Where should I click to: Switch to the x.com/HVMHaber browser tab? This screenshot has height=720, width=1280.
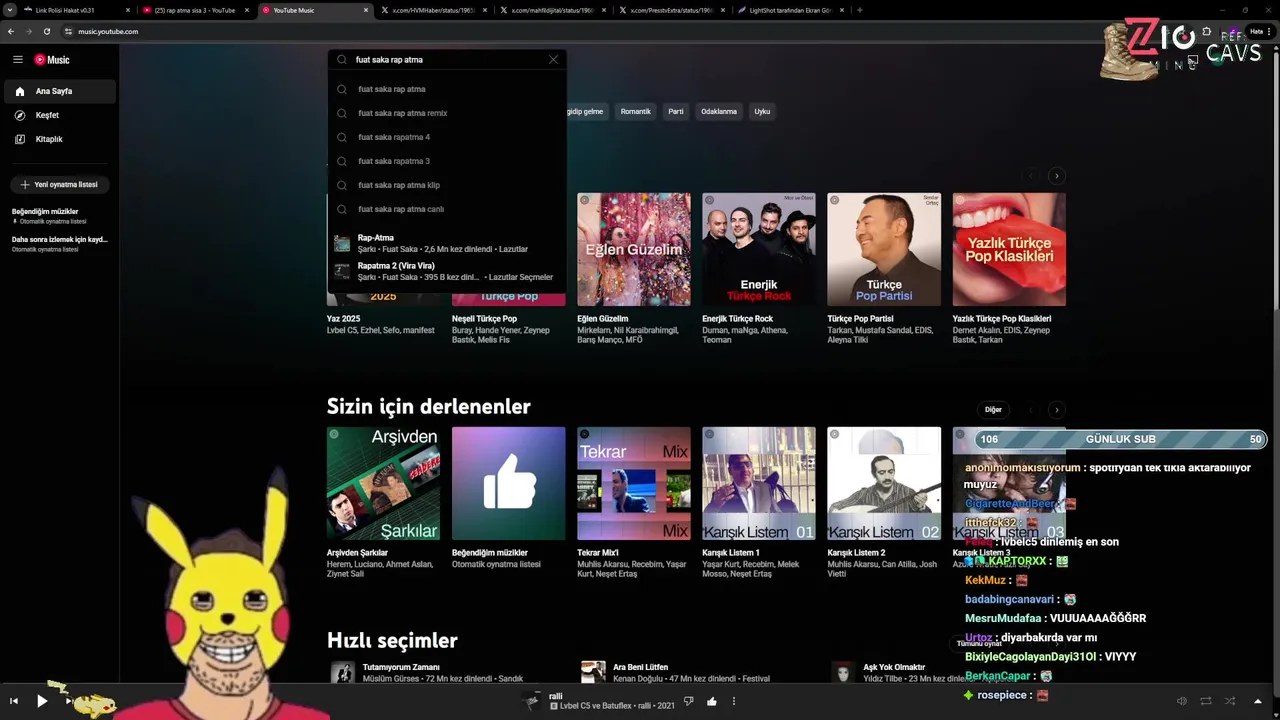pos(433,10)
